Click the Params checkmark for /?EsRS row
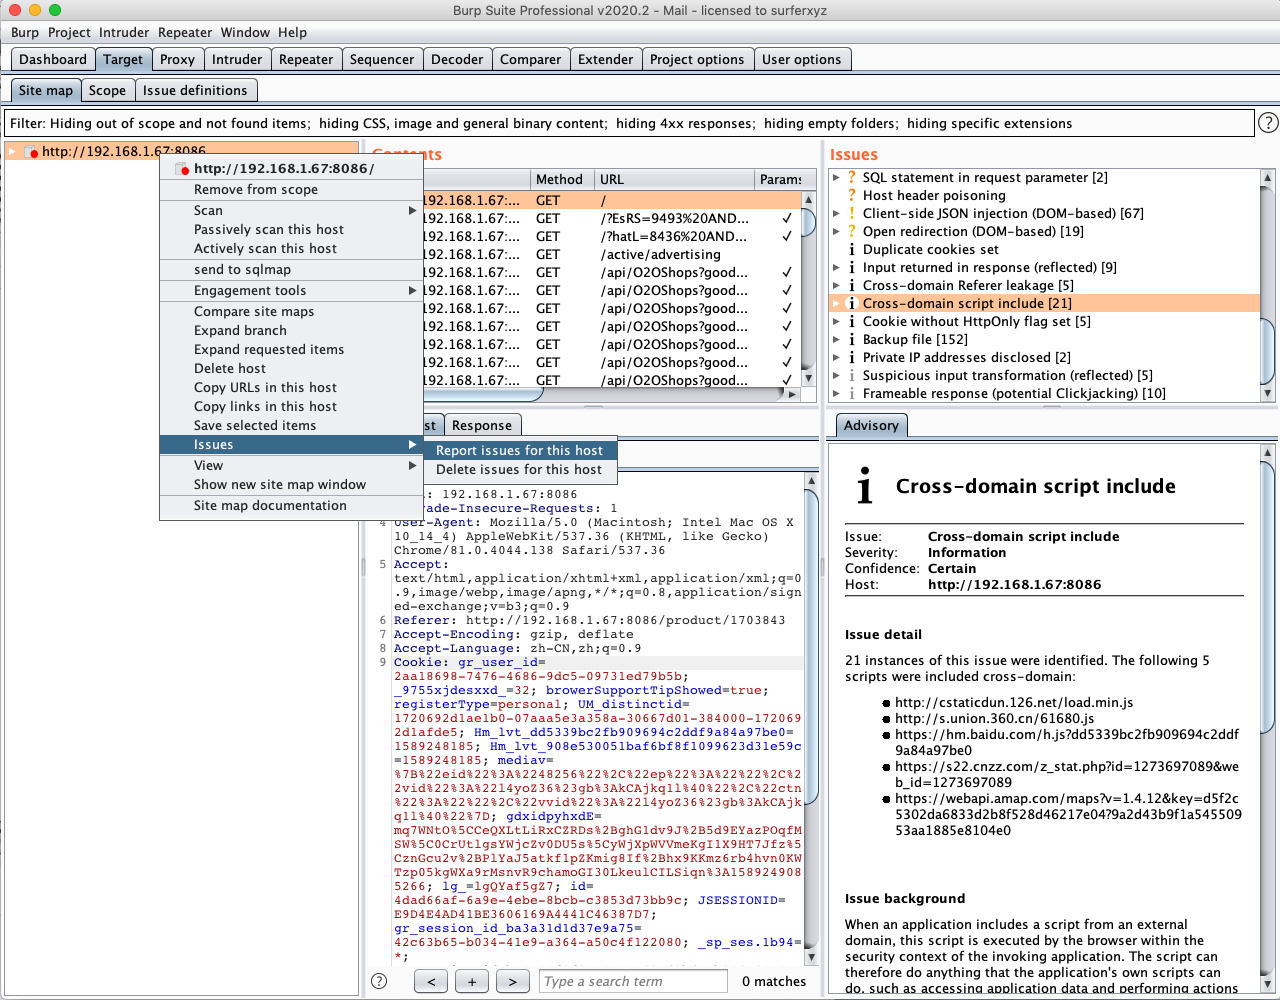The height and width of the screenshot is (1000, 1280). pos(787,218)
